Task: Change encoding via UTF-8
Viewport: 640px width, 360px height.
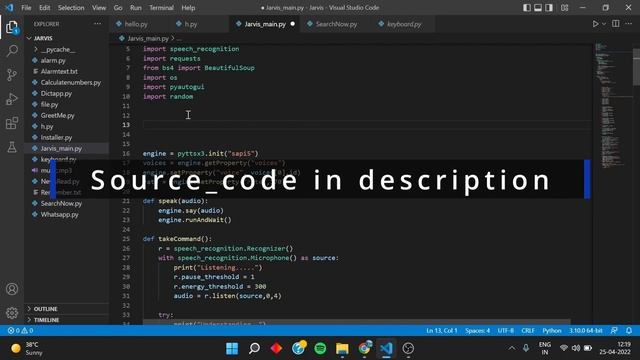Action: tap(505, 331)
